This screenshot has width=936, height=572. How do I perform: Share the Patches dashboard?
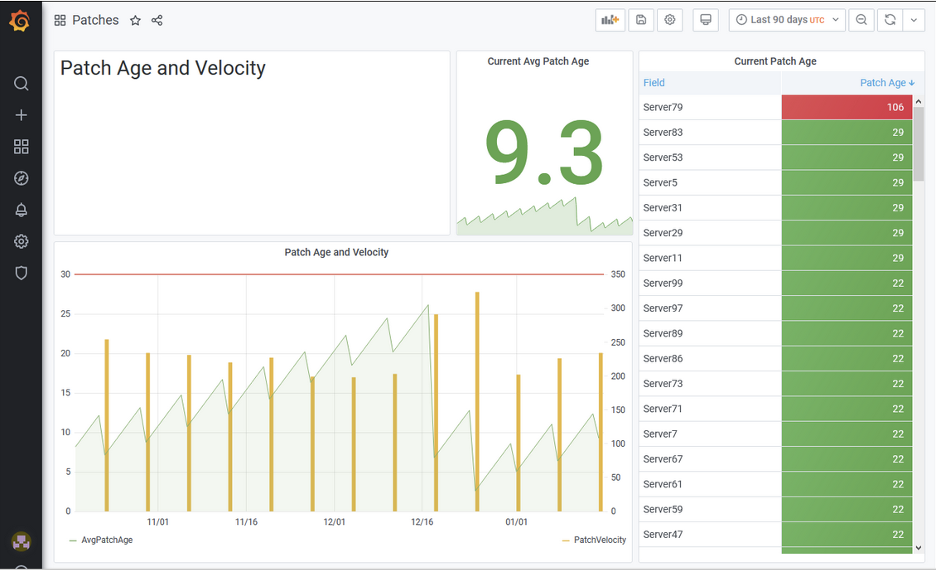[157, 20]
